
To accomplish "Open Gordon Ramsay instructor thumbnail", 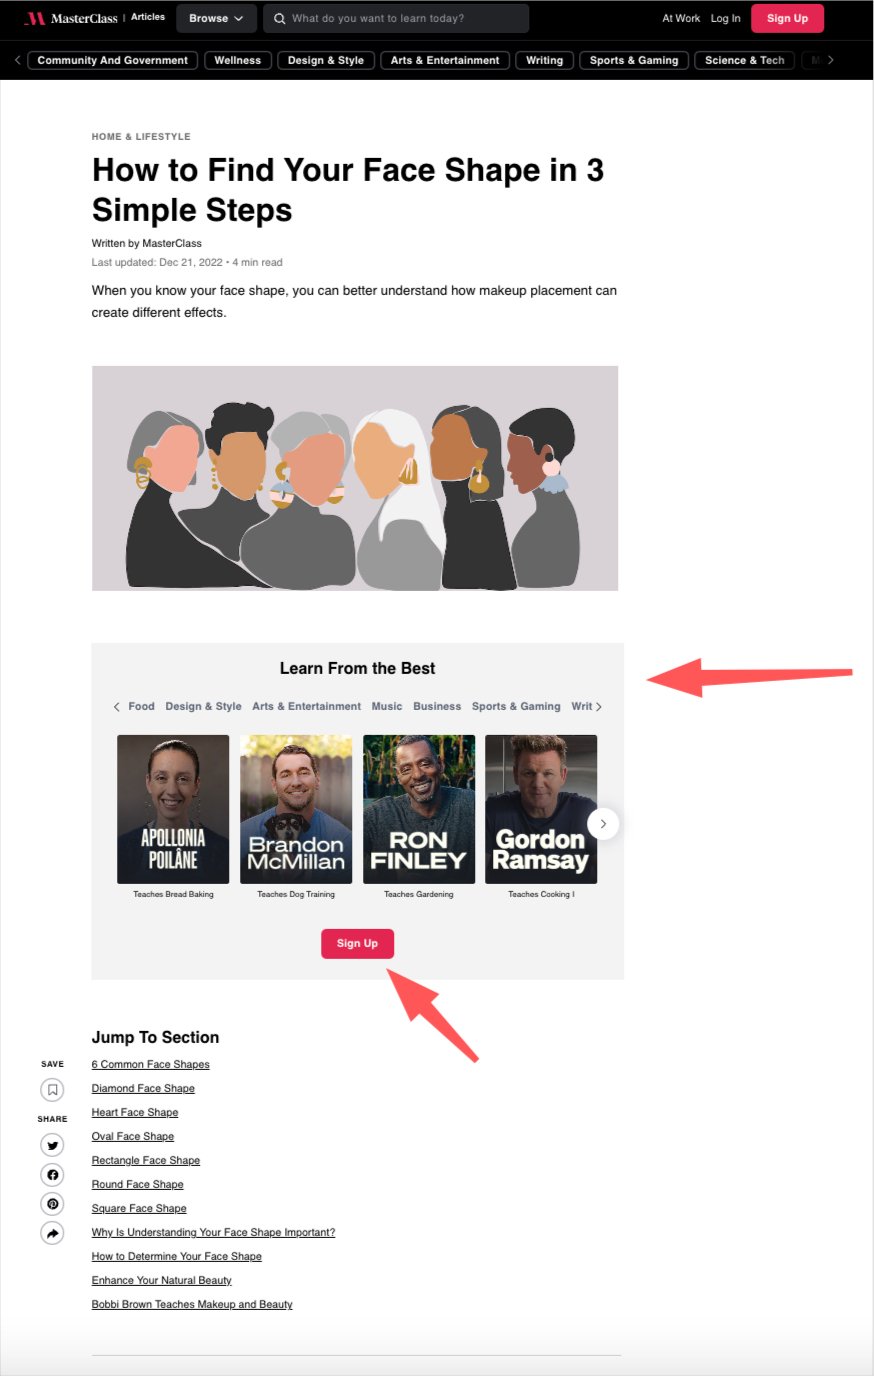I will pyautogui.click(x=541, y=809).
